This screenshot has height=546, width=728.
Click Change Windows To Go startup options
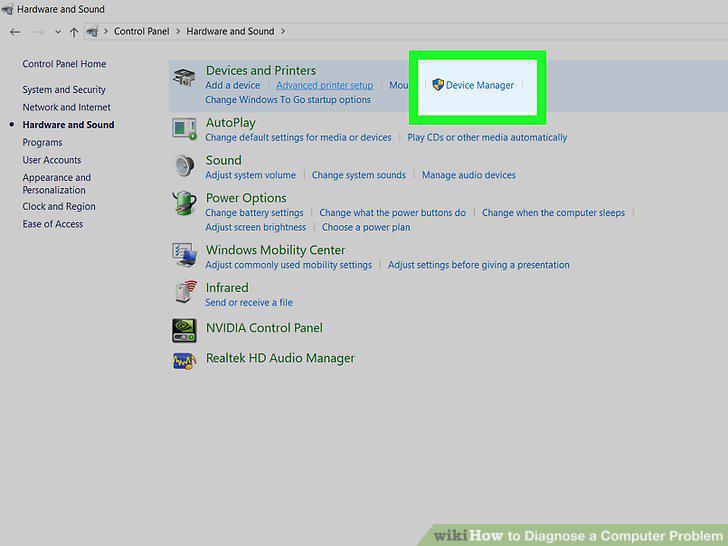(288, 99)
